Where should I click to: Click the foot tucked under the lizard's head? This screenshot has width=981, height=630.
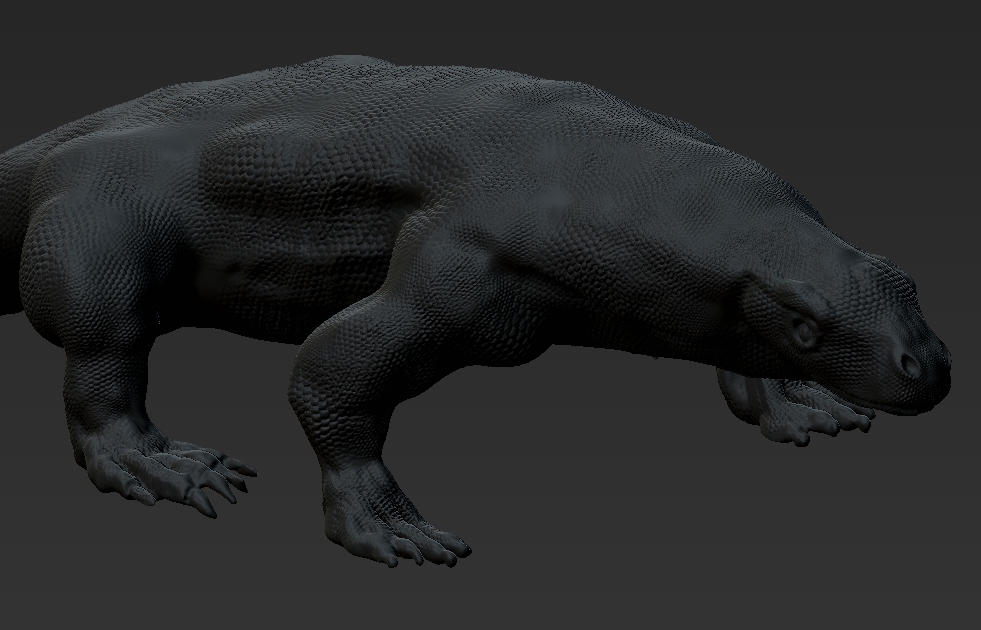pos(795,407)
